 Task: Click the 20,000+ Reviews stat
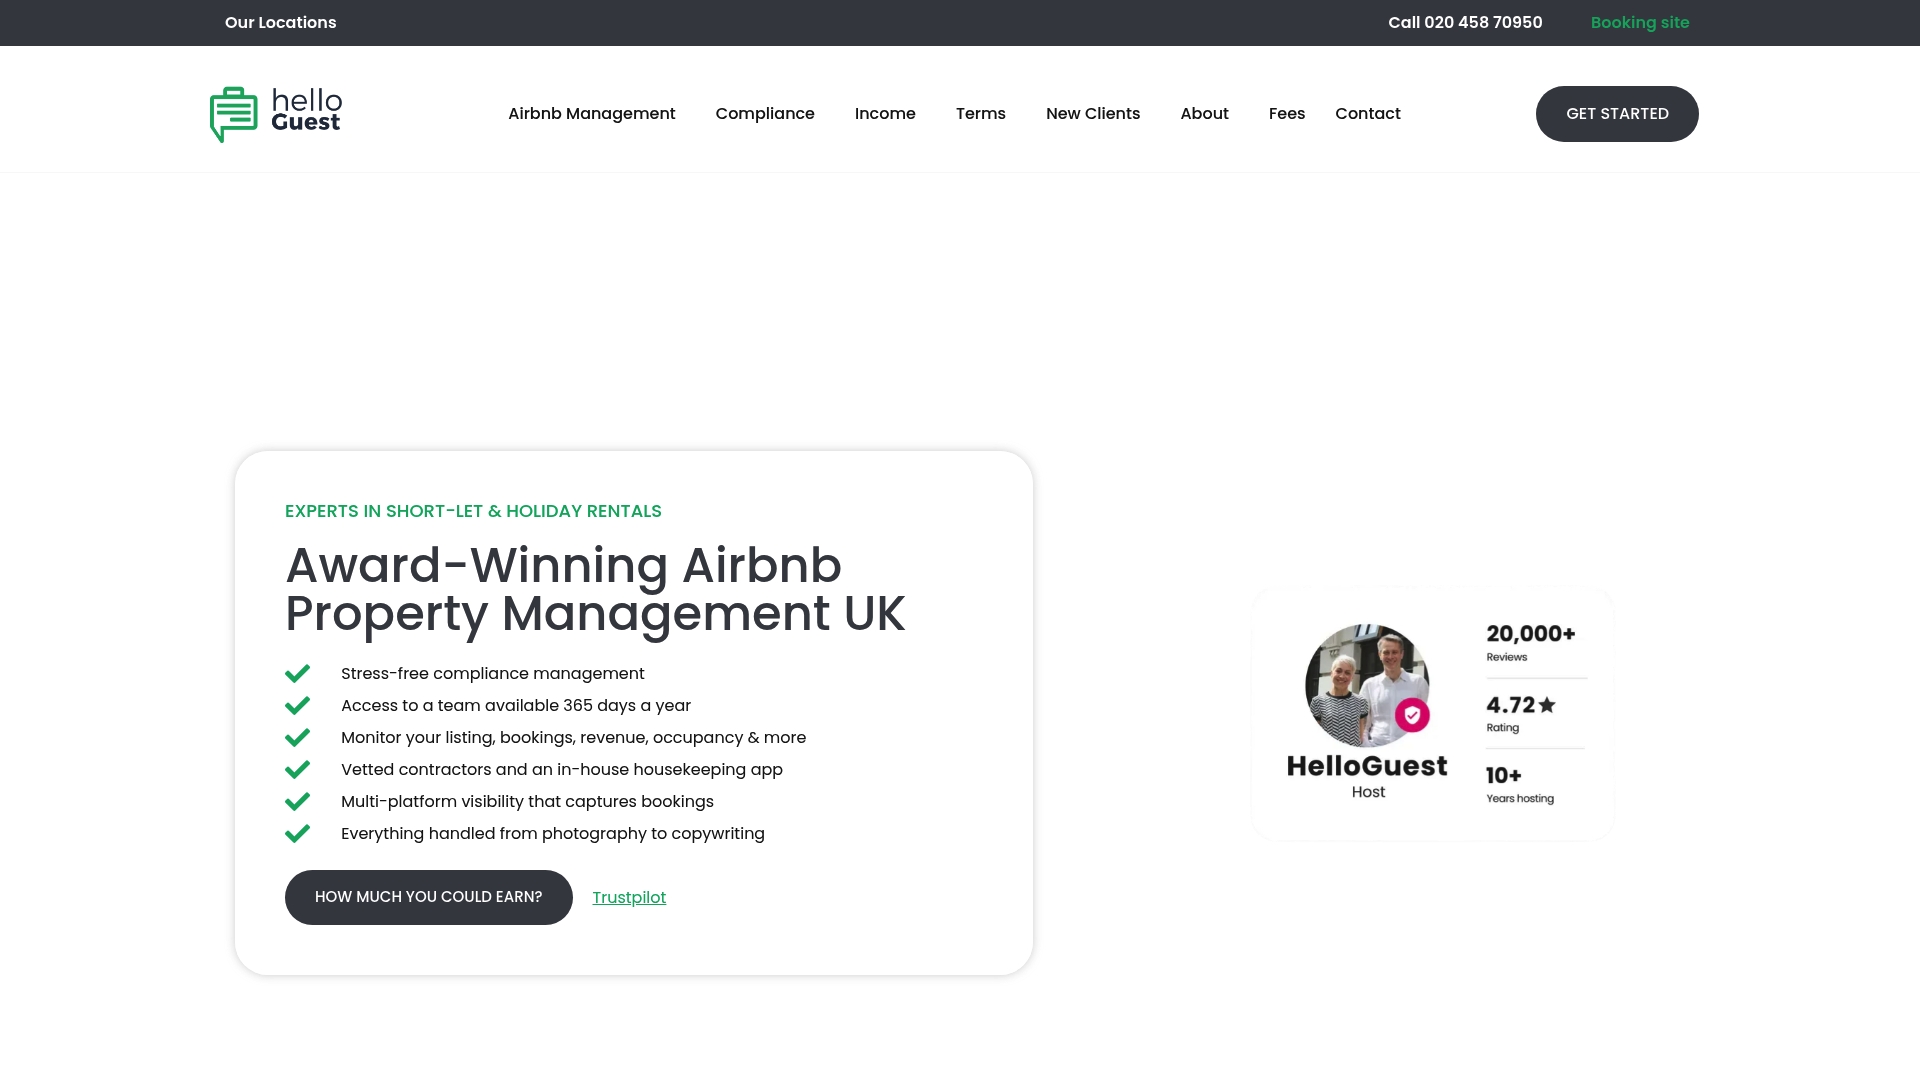[1531, 642]
